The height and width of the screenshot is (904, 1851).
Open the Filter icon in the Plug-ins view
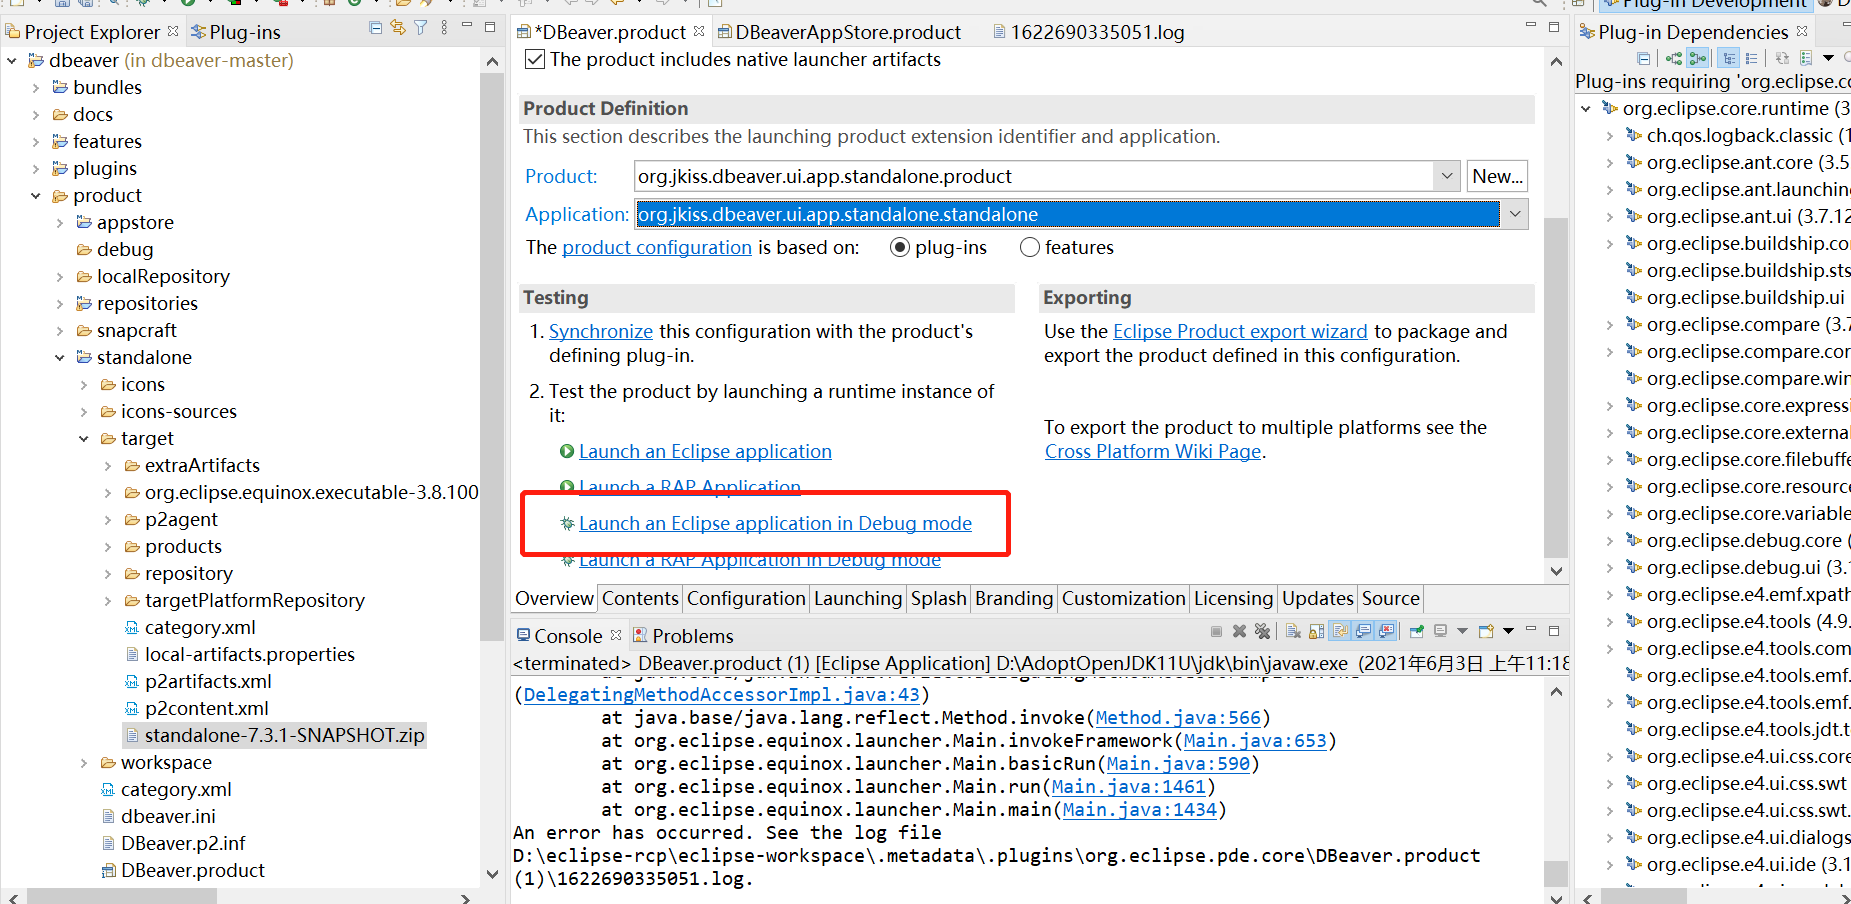(420, 30)
